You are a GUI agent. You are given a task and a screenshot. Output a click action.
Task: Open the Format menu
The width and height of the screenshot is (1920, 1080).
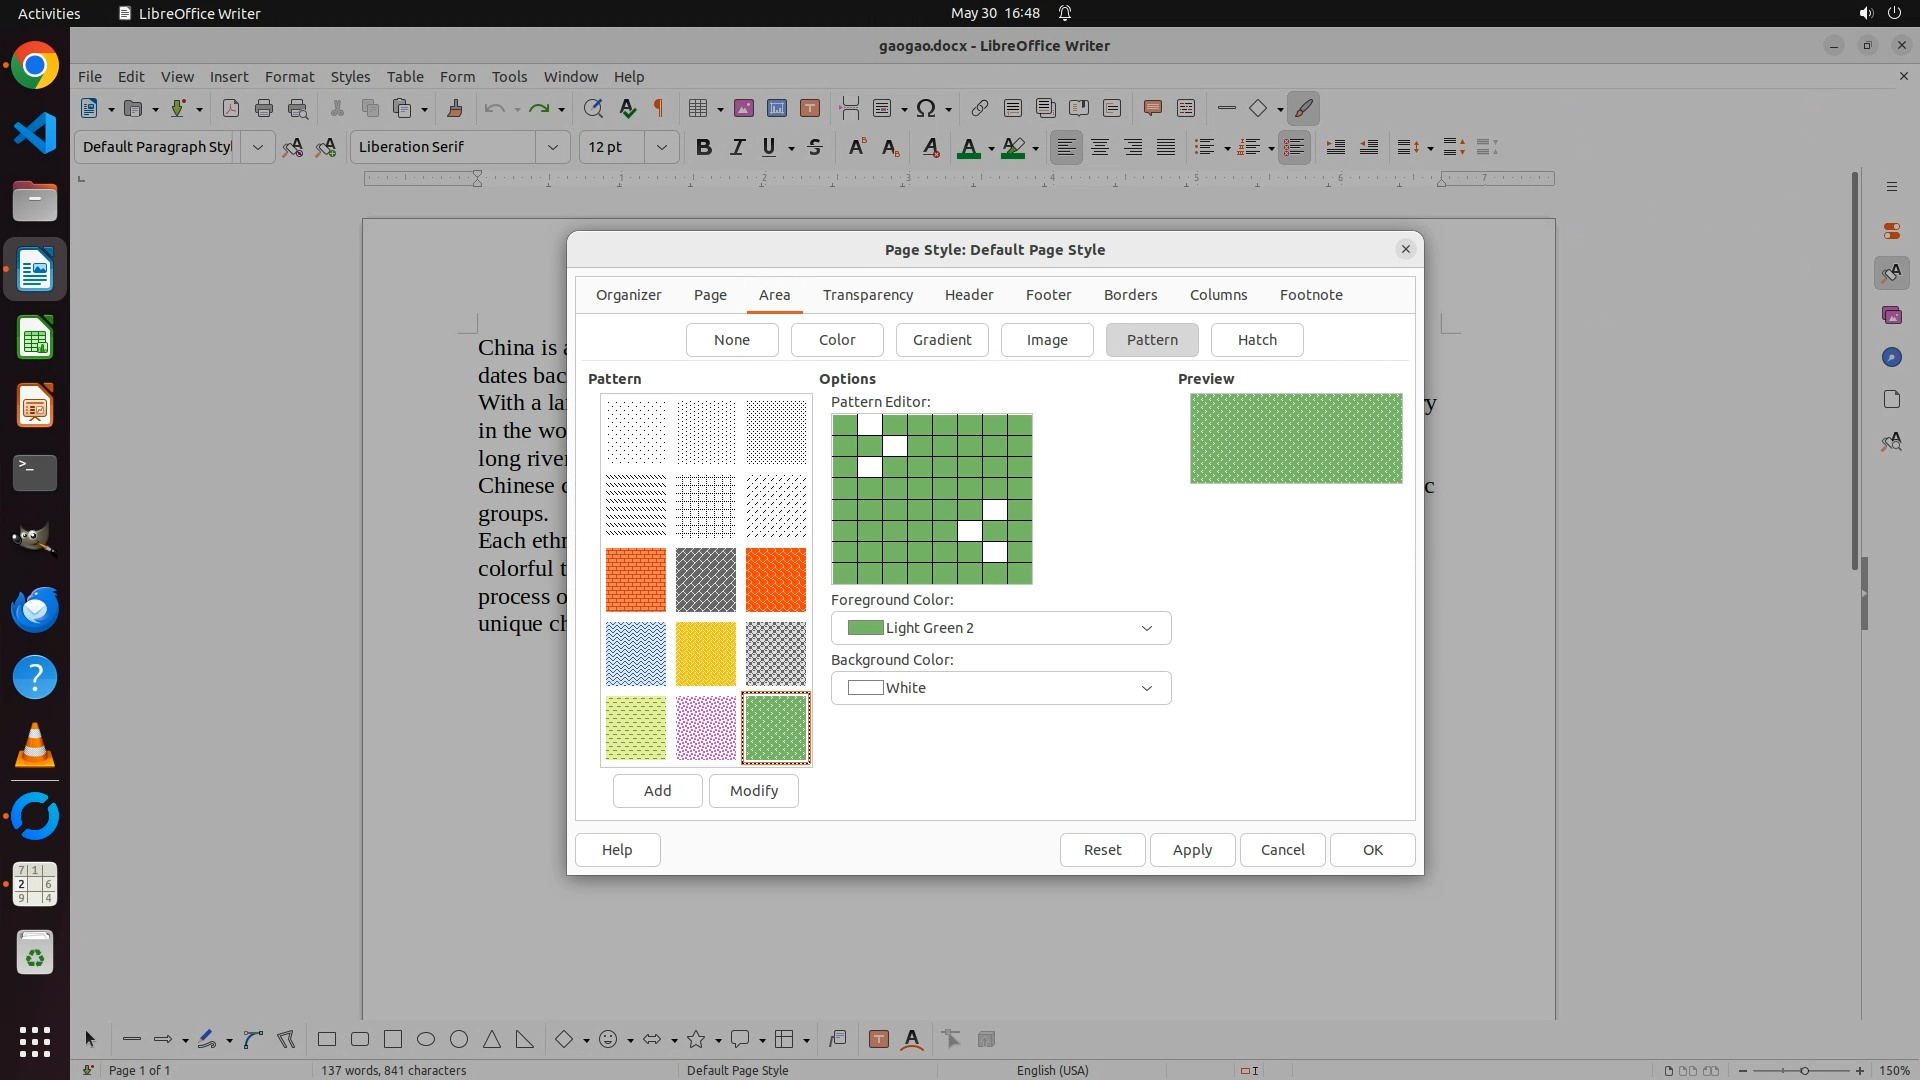coord(289,76)
